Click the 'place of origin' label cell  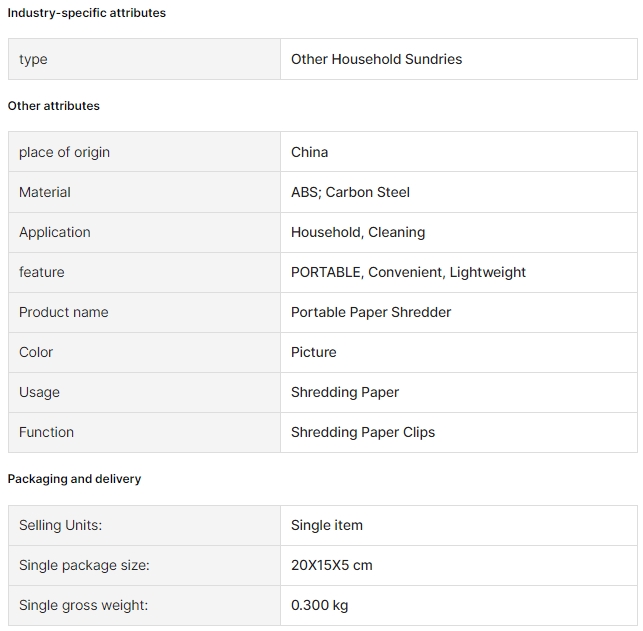tap(144, 152)
